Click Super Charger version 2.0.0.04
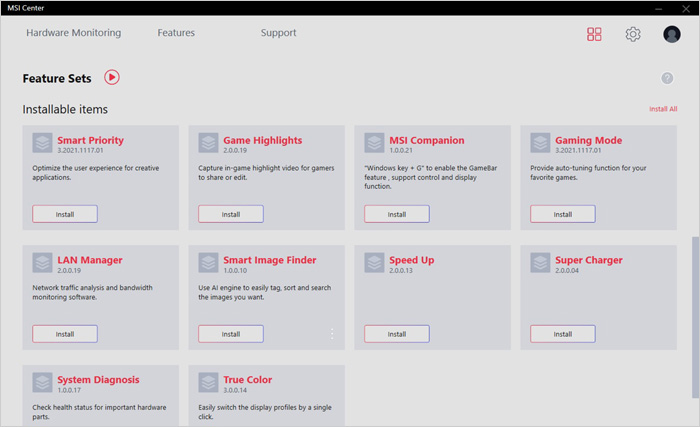 coord(567,270)
